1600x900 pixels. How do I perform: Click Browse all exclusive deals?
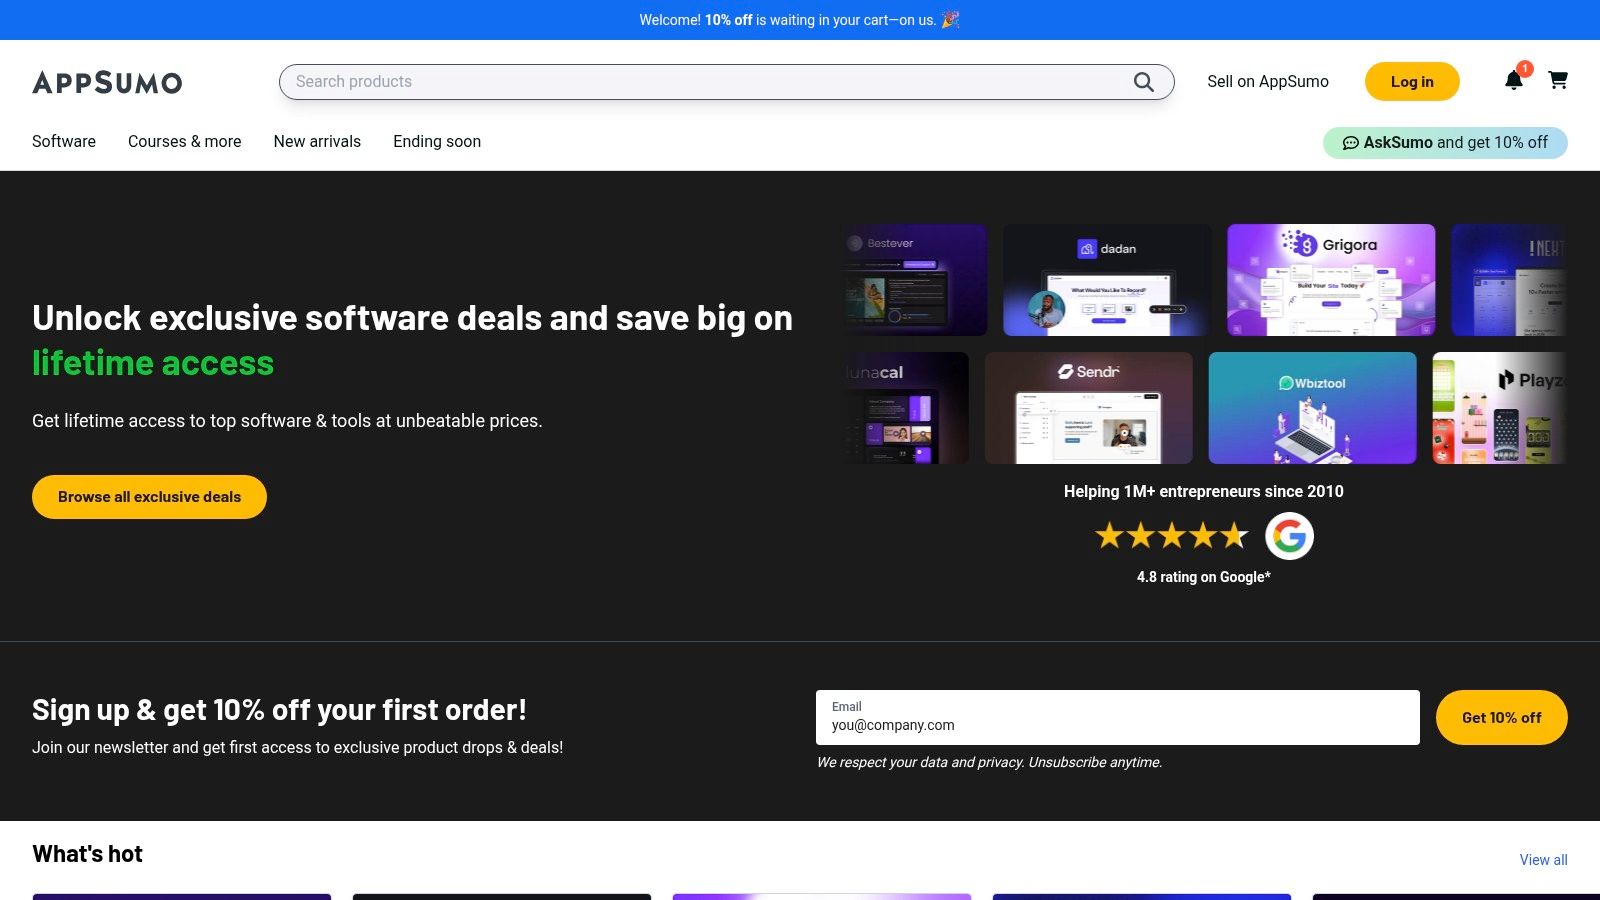click(x=149, y=497)
